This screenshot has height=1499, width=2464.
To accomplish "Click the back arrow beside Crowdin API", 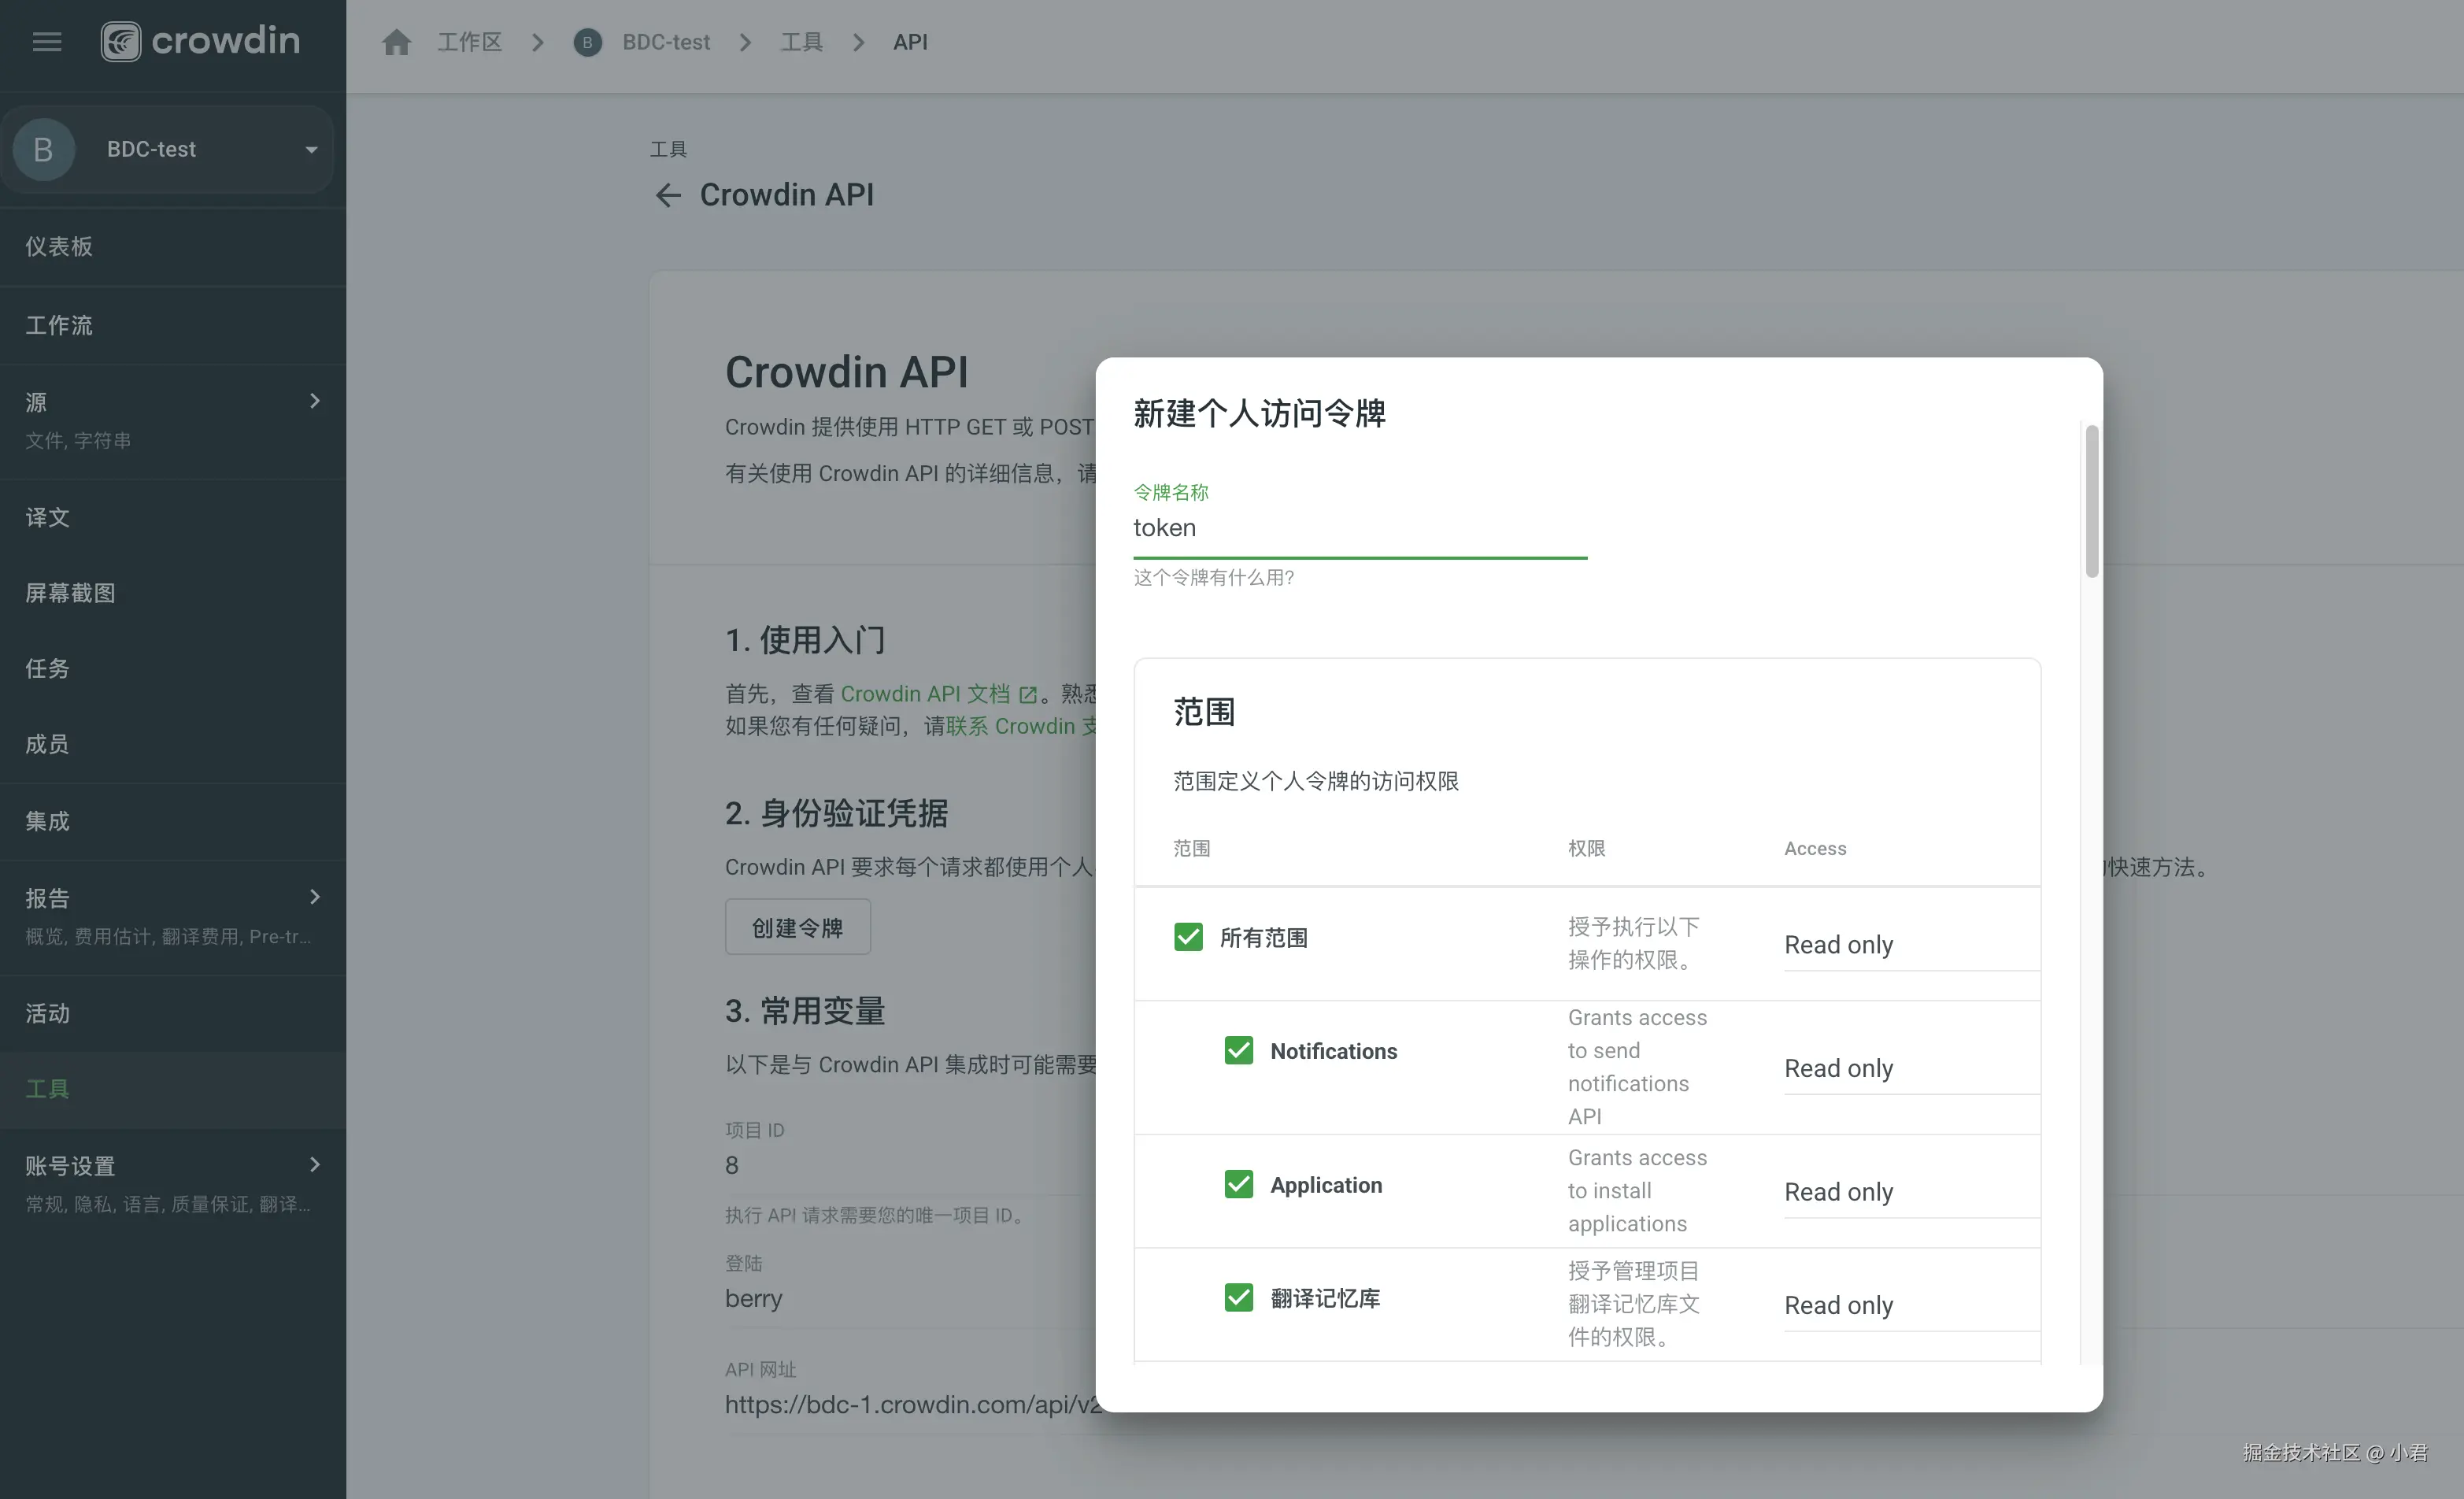I will (668, 195).
